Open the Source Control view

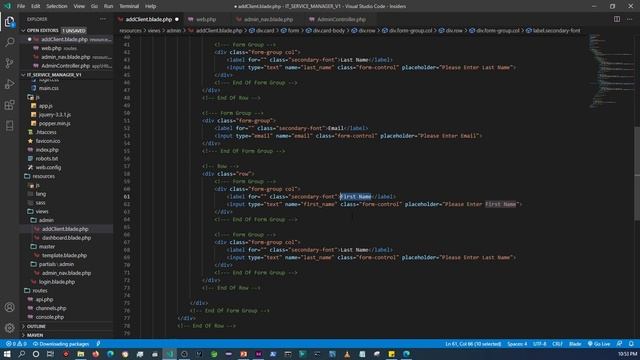coord(9,63)
